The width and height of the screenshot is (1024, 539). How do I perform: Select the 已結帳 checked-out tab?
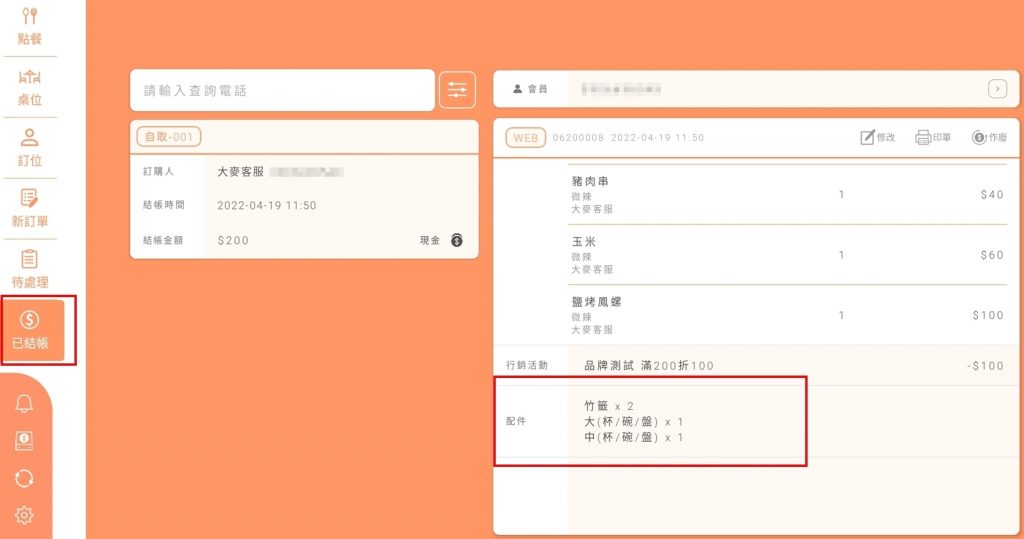click(30, 330)
